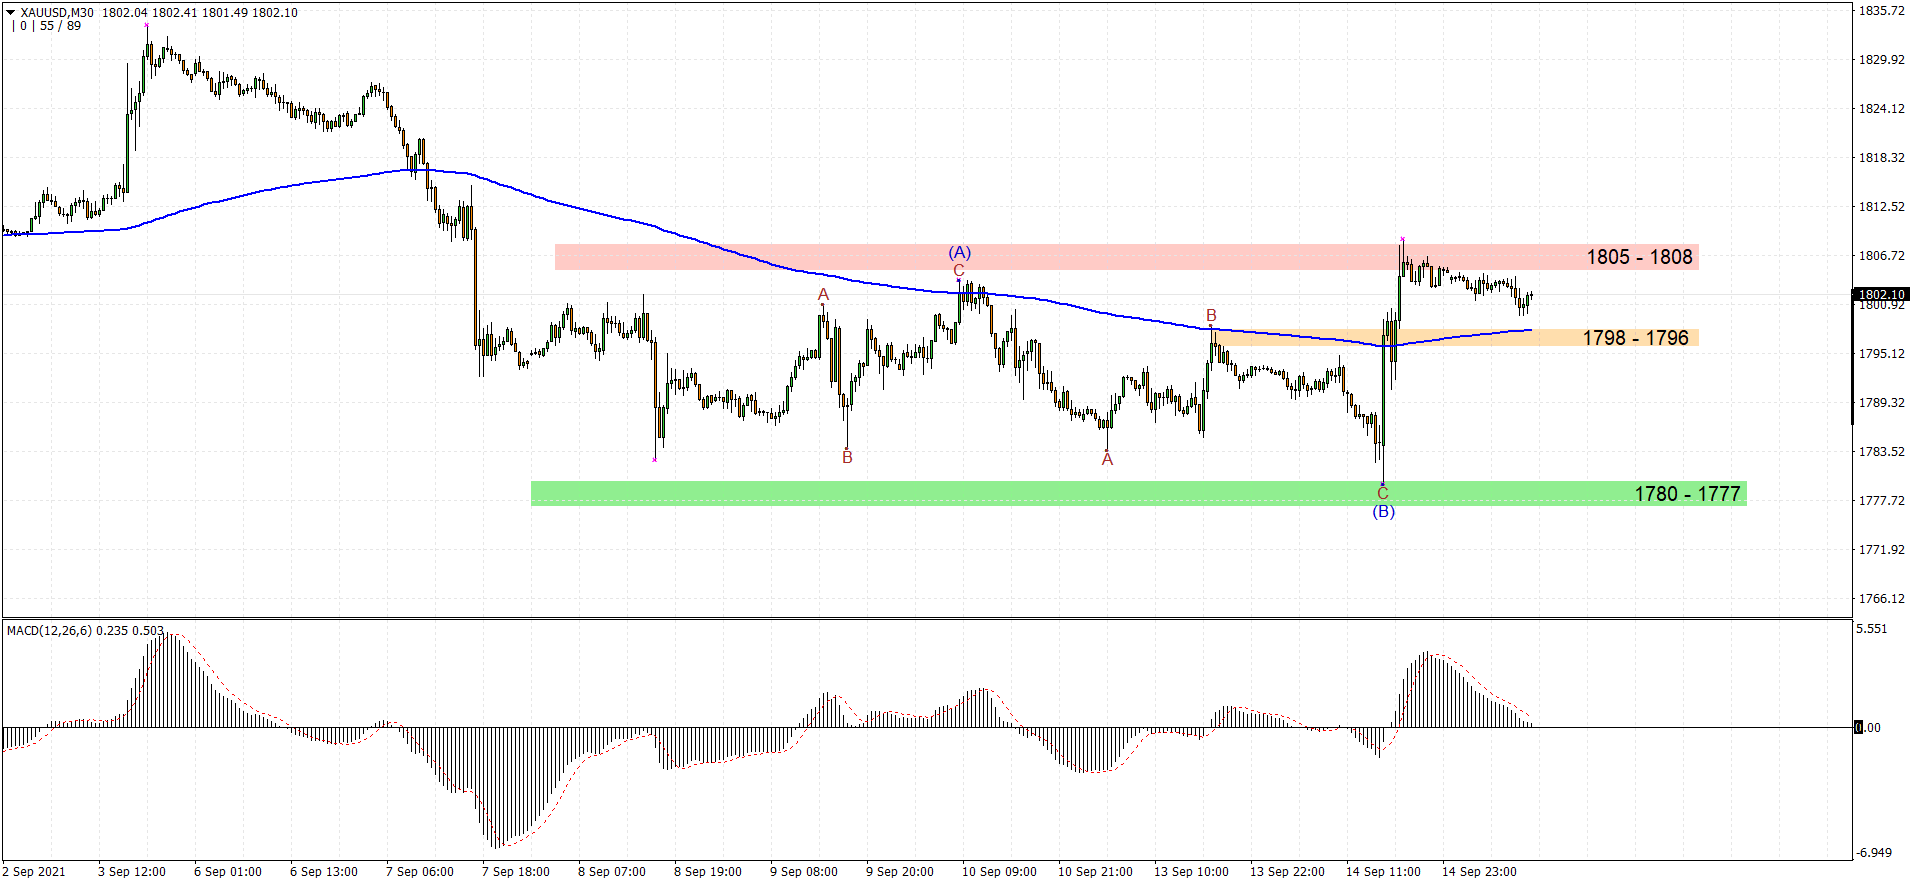This screenshot has width=1916, height=884.
Task: Click the 1812.52 price axis label
Action: [x=1881, y=207]
